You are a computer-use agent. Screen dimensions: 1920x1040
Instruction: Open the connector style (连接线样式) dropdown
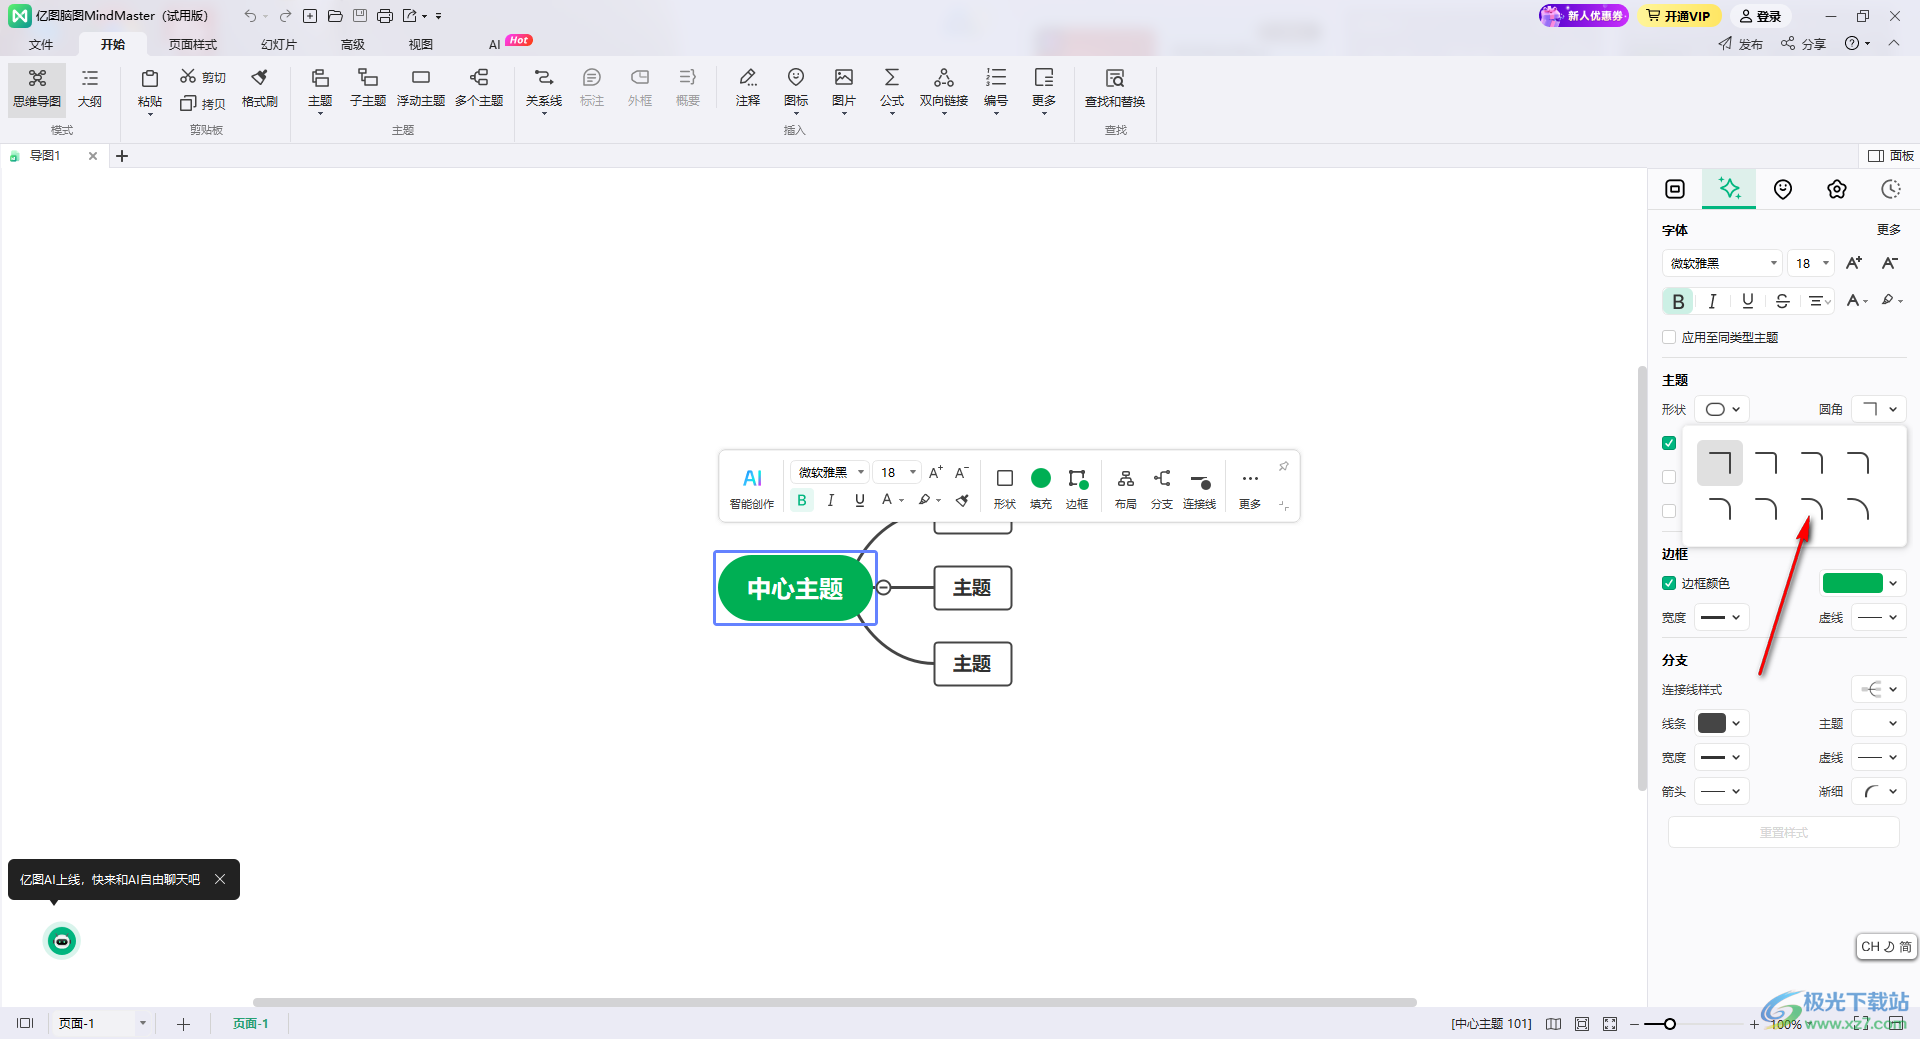(x=1879, y=689)
